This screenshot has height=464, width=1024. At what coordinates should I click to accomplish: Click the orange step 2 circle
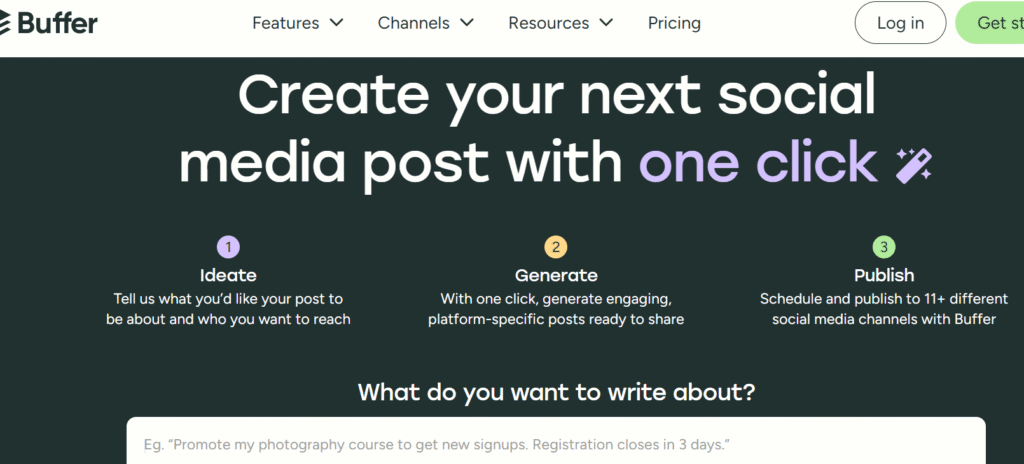click(x=556, y=247)
